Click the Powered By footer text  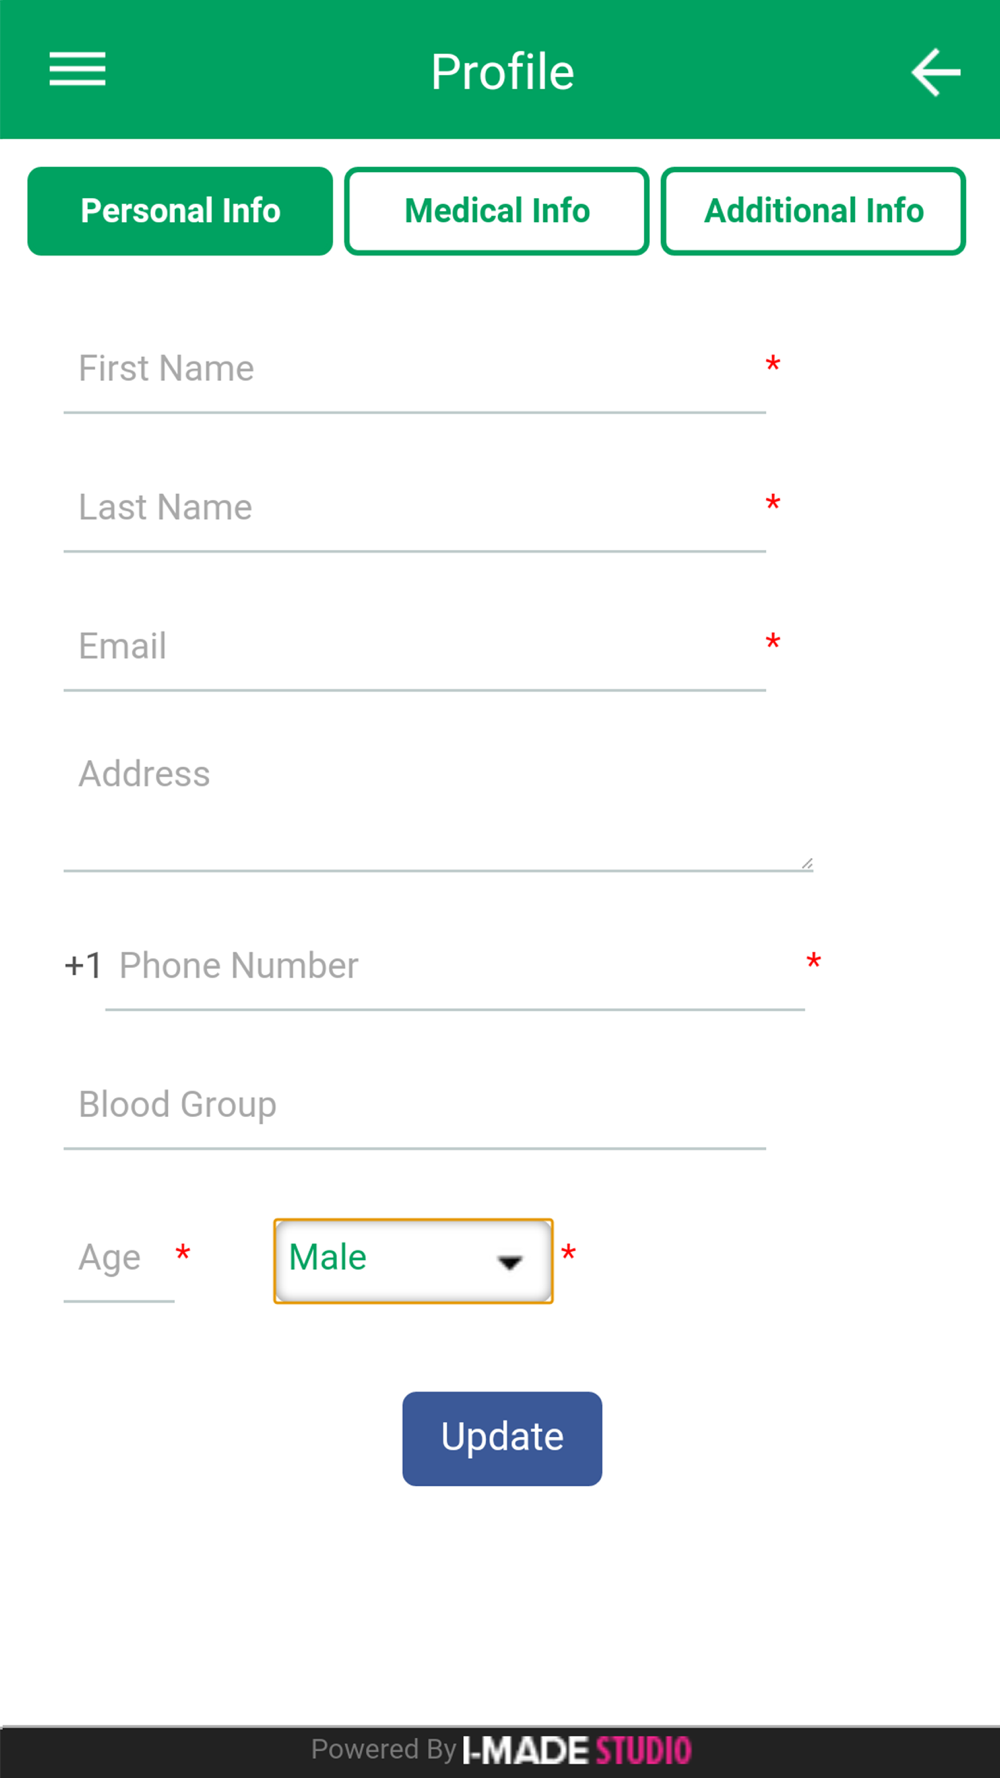pos(383,1749)
